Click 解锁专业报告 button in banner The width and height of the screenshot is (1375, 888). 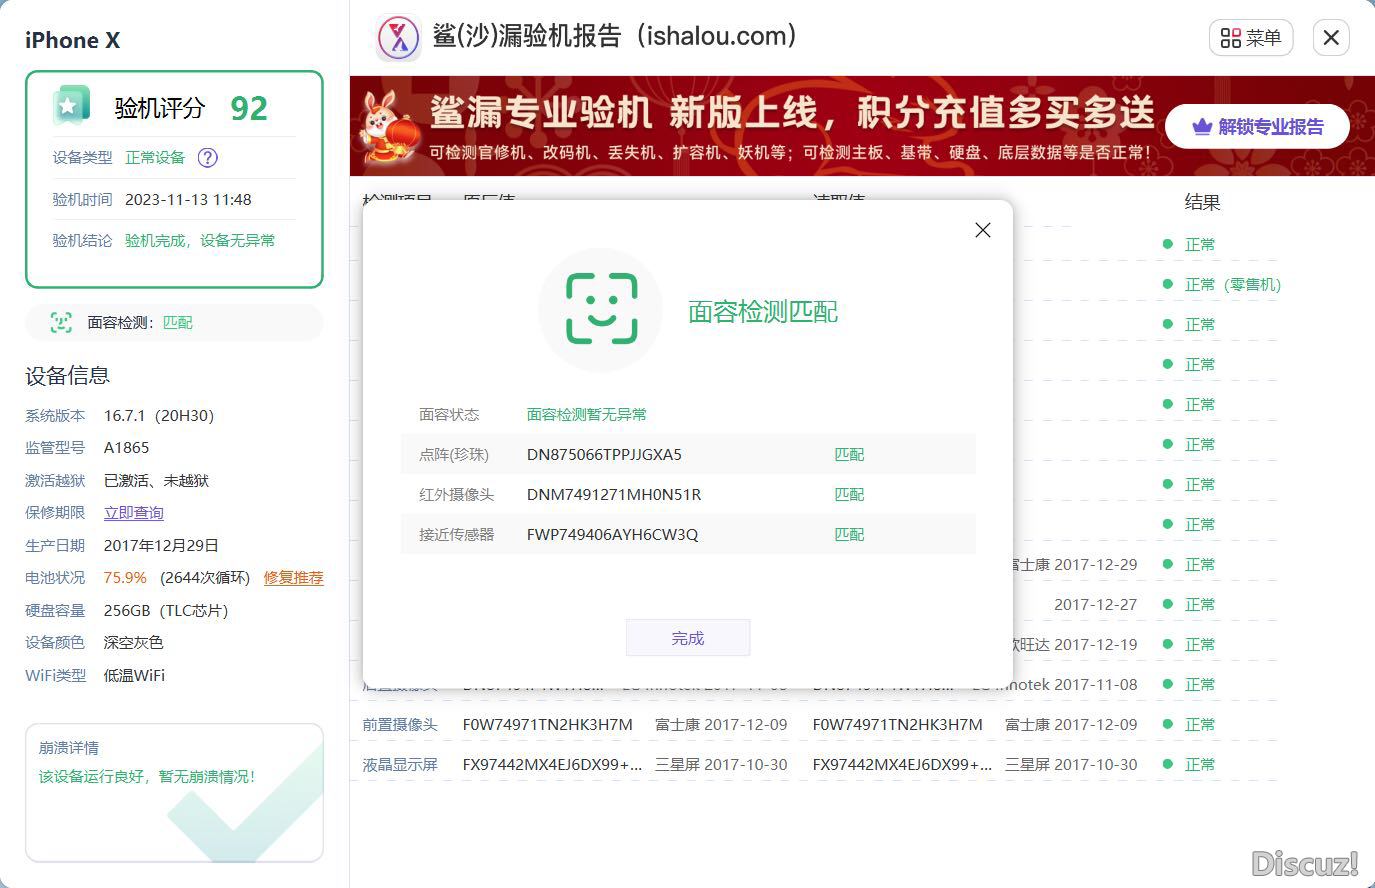tap(1257, 127)
